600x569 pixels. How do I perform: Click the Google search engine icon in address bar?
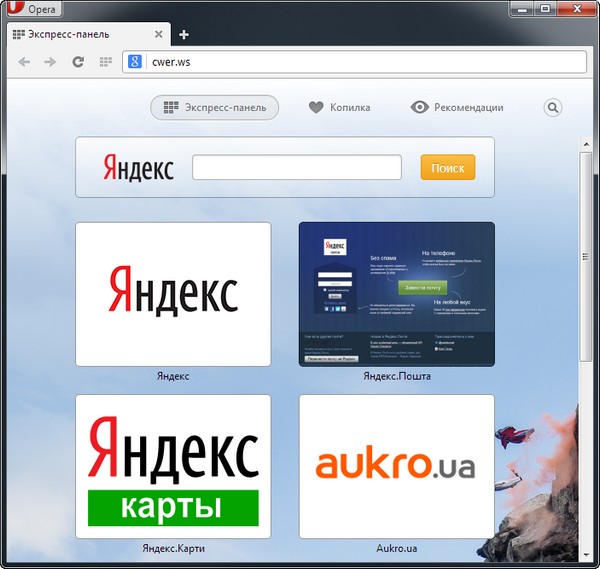pyautogui.click(x=134, y=62)
